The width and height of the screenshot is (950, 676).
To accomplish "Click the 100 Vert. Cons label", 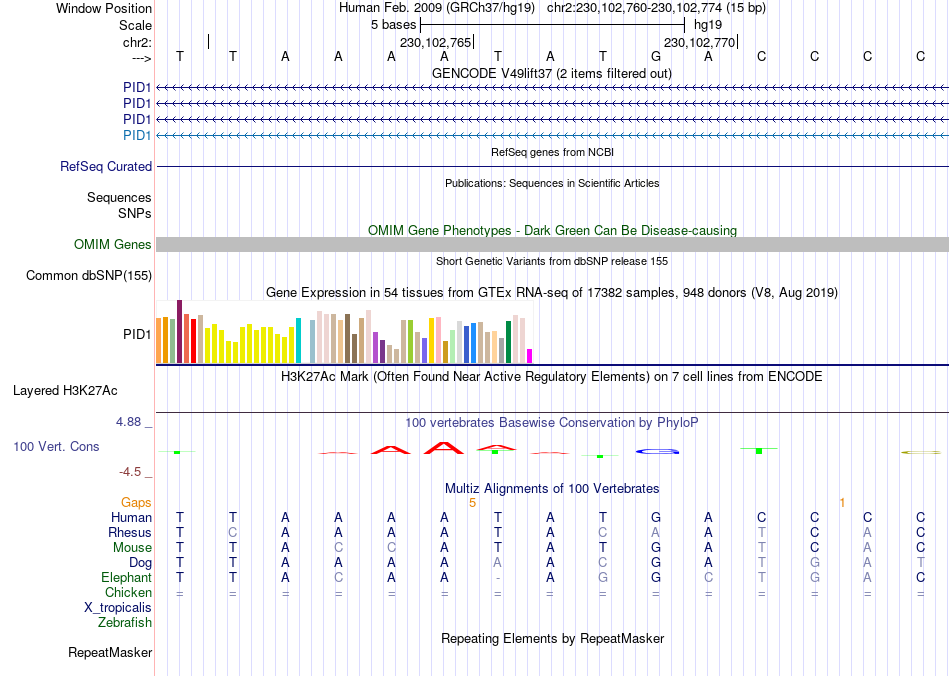I will point(56,446).
